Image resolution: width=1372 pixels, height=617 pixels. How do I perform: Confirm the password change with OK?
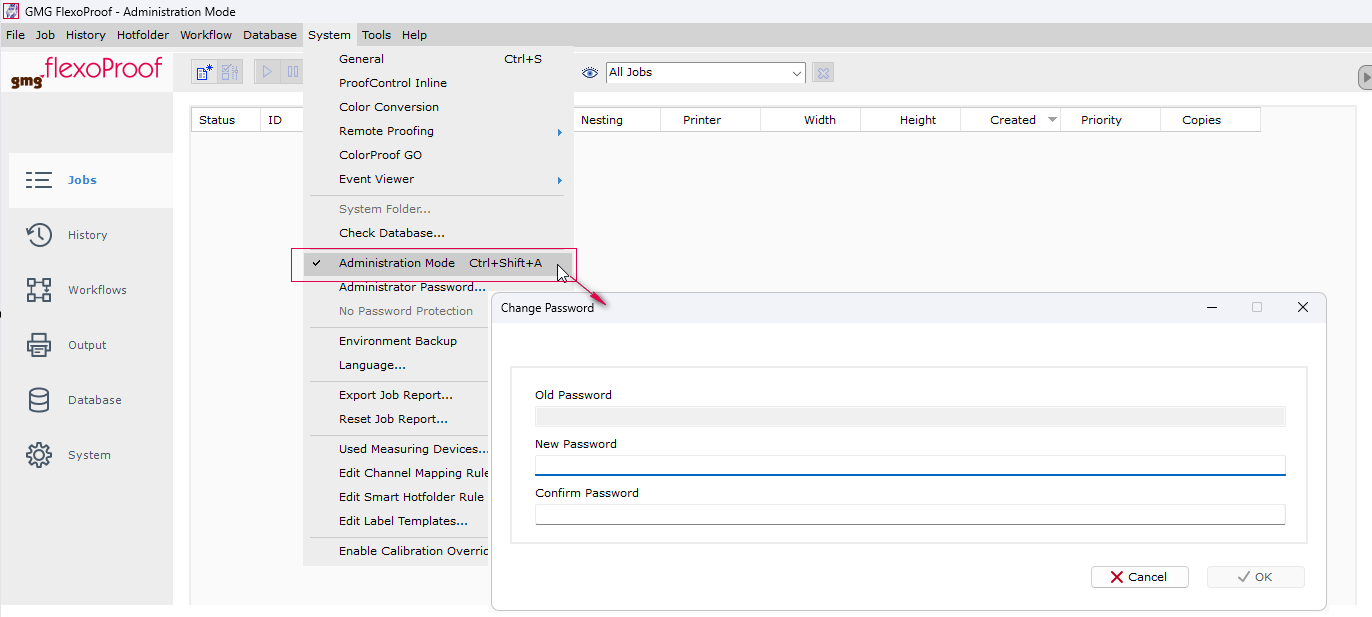[x=1255, y=577]
